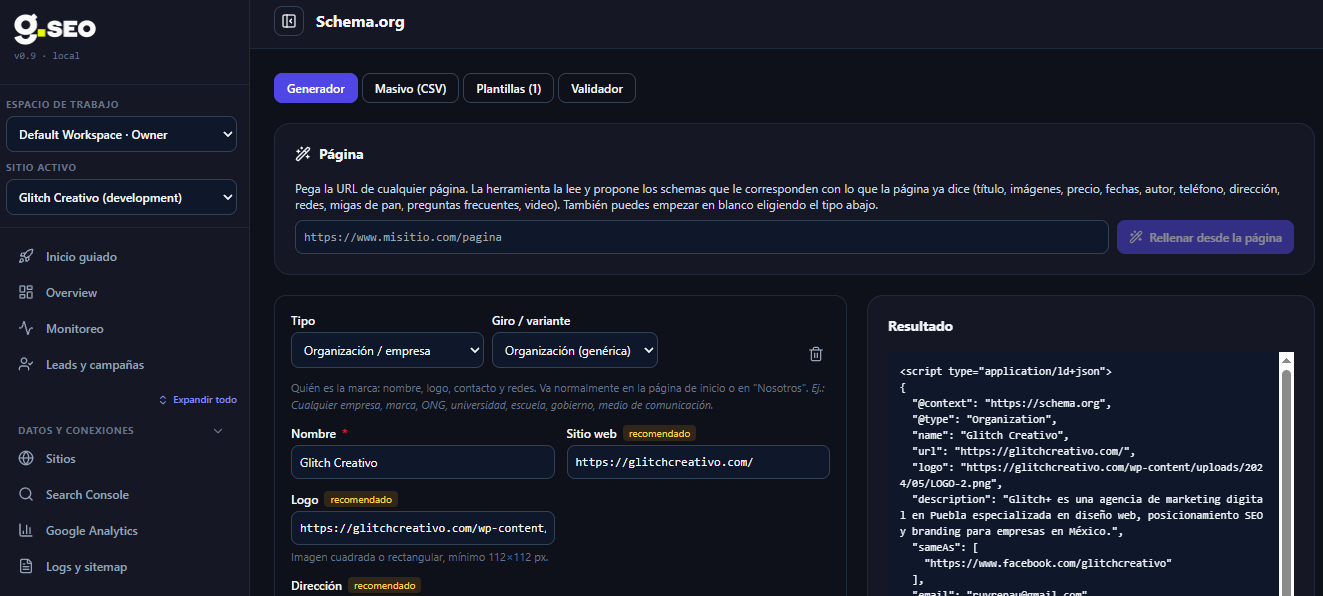Click the Resultado code scrollbar
The width and height of the screenshot is (1323, 596).
click(1287, 482)
